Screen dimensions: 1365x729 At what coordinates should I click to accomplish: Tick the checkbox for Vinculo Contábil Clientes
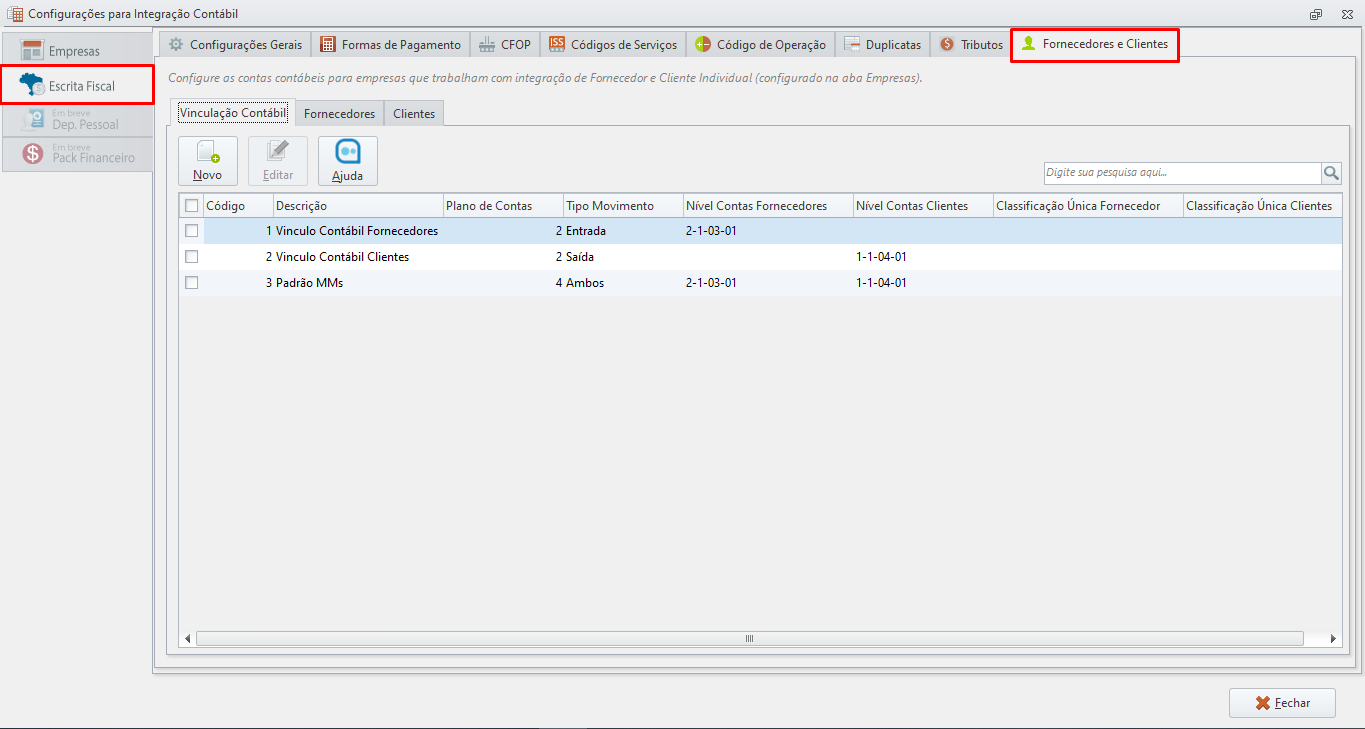(x=192, y=256)
